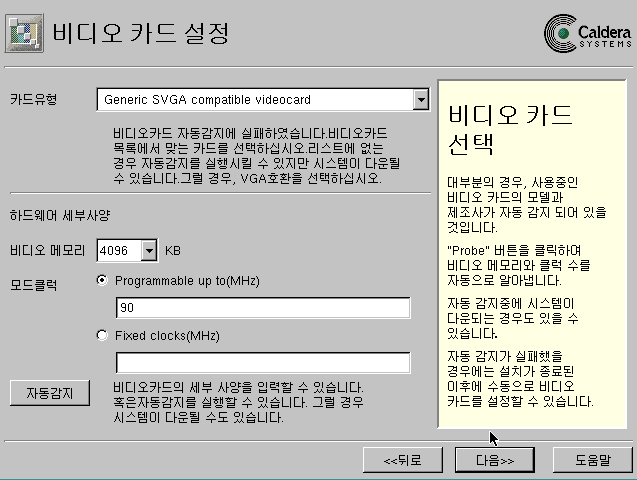
Task: Click the 자동감지 probe button
Action: [x=50, y=393]
